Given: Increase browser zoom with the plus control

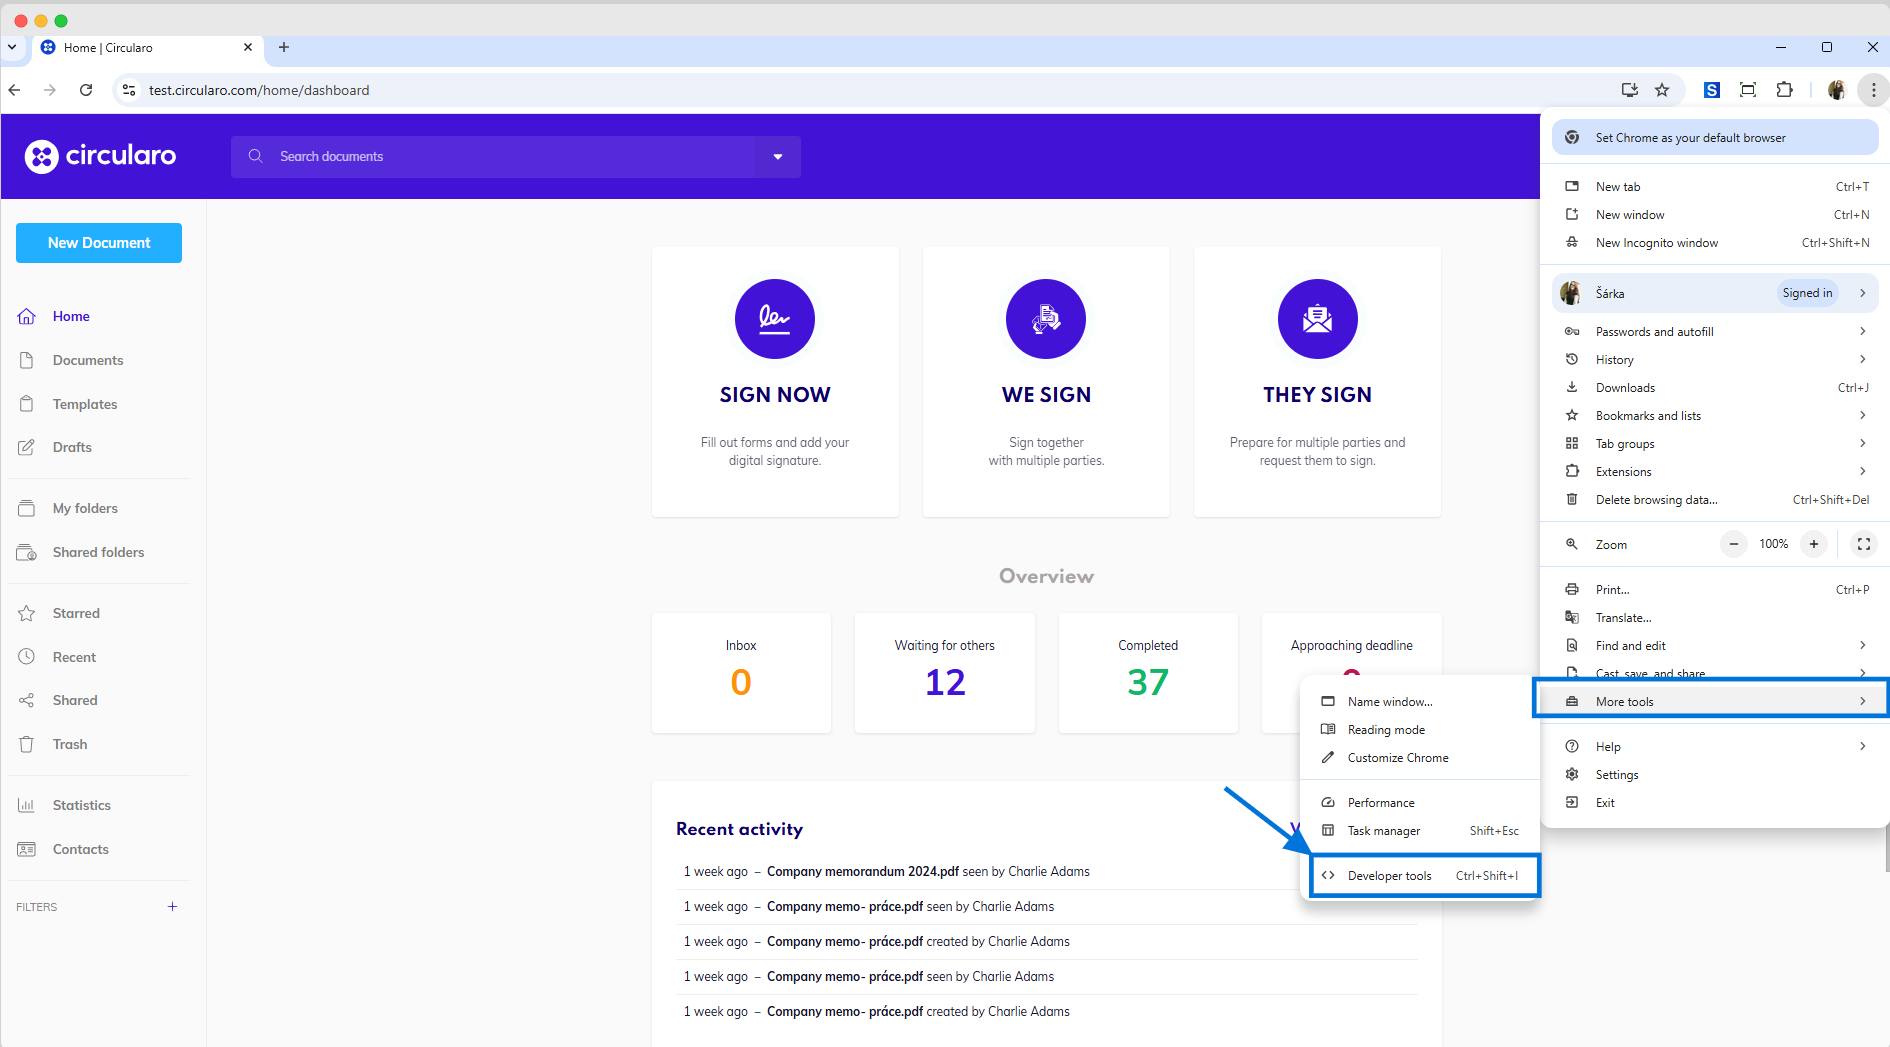Looking at the screenshot, I should (1814, 544).
